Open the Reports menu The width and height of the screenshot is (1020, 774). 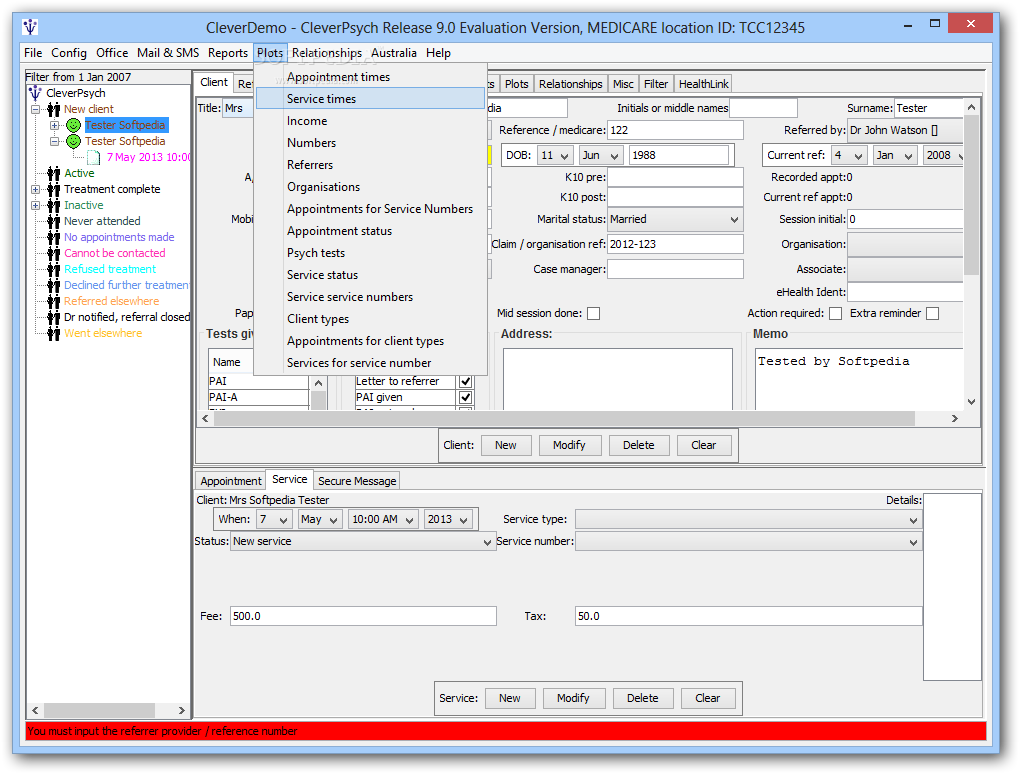pos(228,53)
